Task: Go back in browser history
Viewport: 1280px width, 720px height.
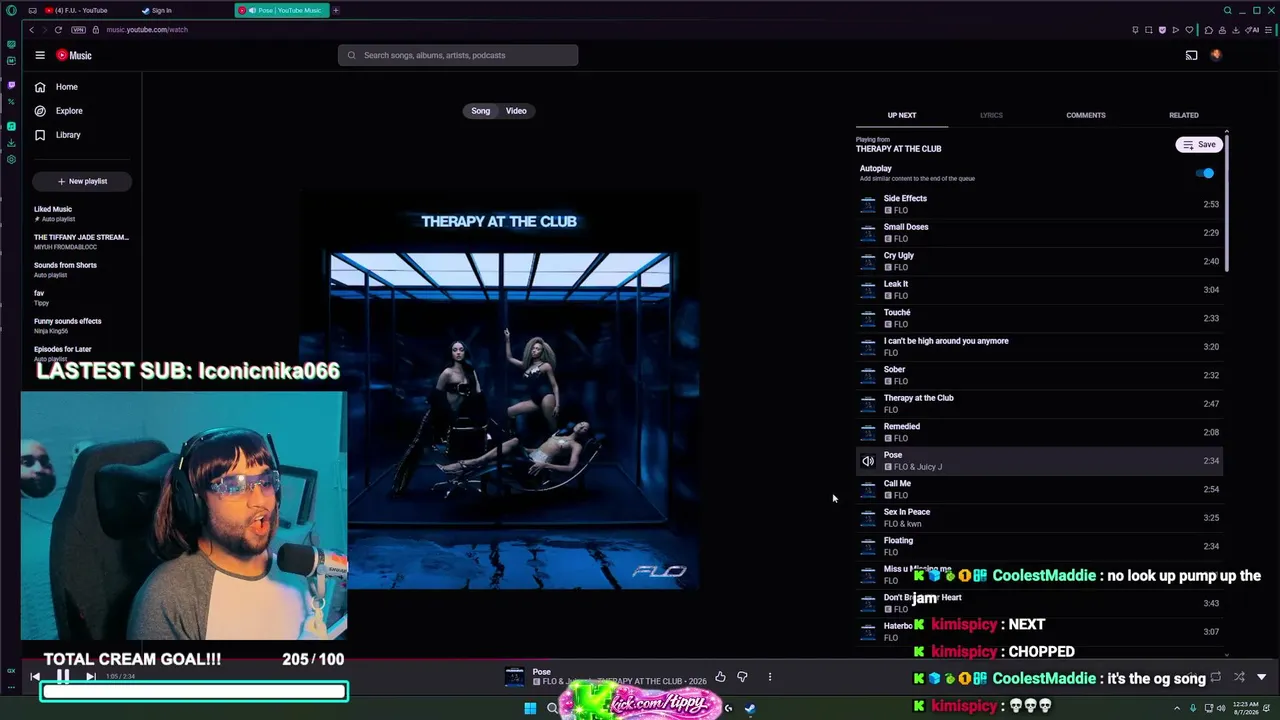Action: pos(31,30)
